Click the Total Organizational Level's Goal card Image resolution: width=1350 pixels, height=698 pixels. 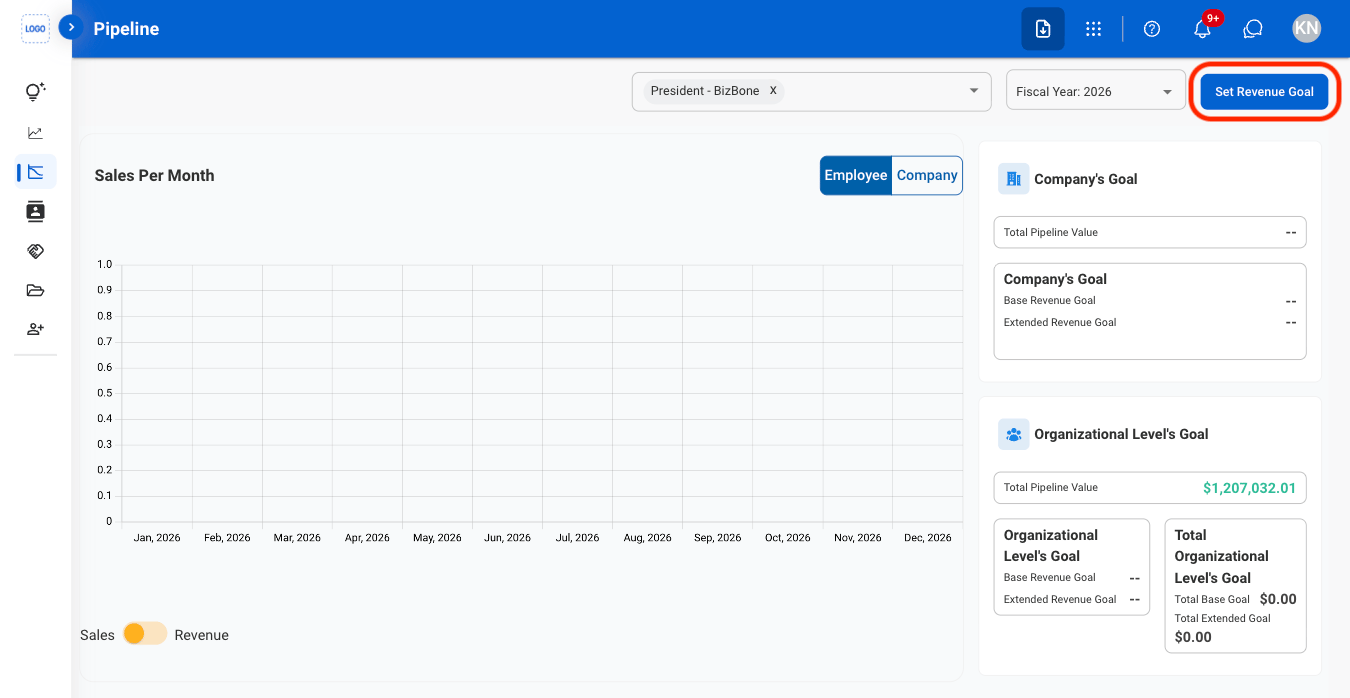(x=1236, y=586)
